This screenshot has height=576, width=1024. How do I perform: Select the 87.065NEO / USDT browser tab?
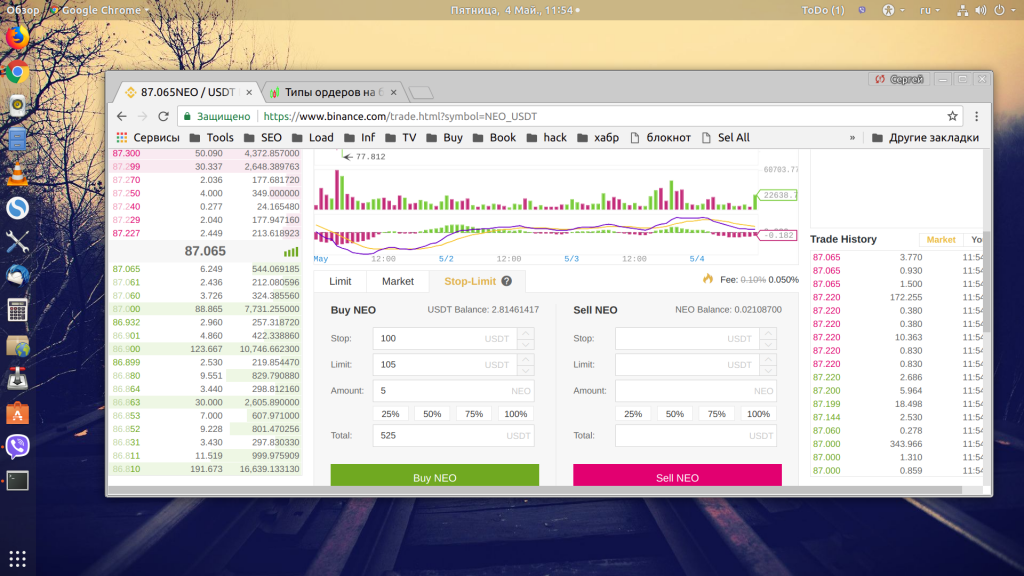tap(187, 93)
